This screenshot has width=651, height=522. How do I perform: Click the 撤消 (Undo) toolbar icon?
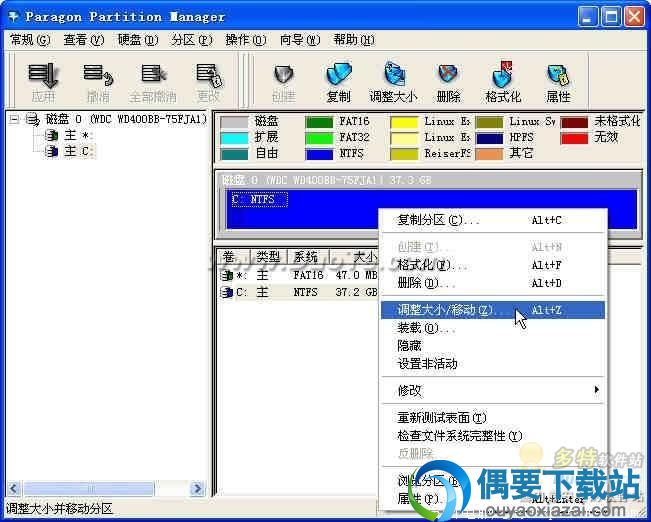98,76
